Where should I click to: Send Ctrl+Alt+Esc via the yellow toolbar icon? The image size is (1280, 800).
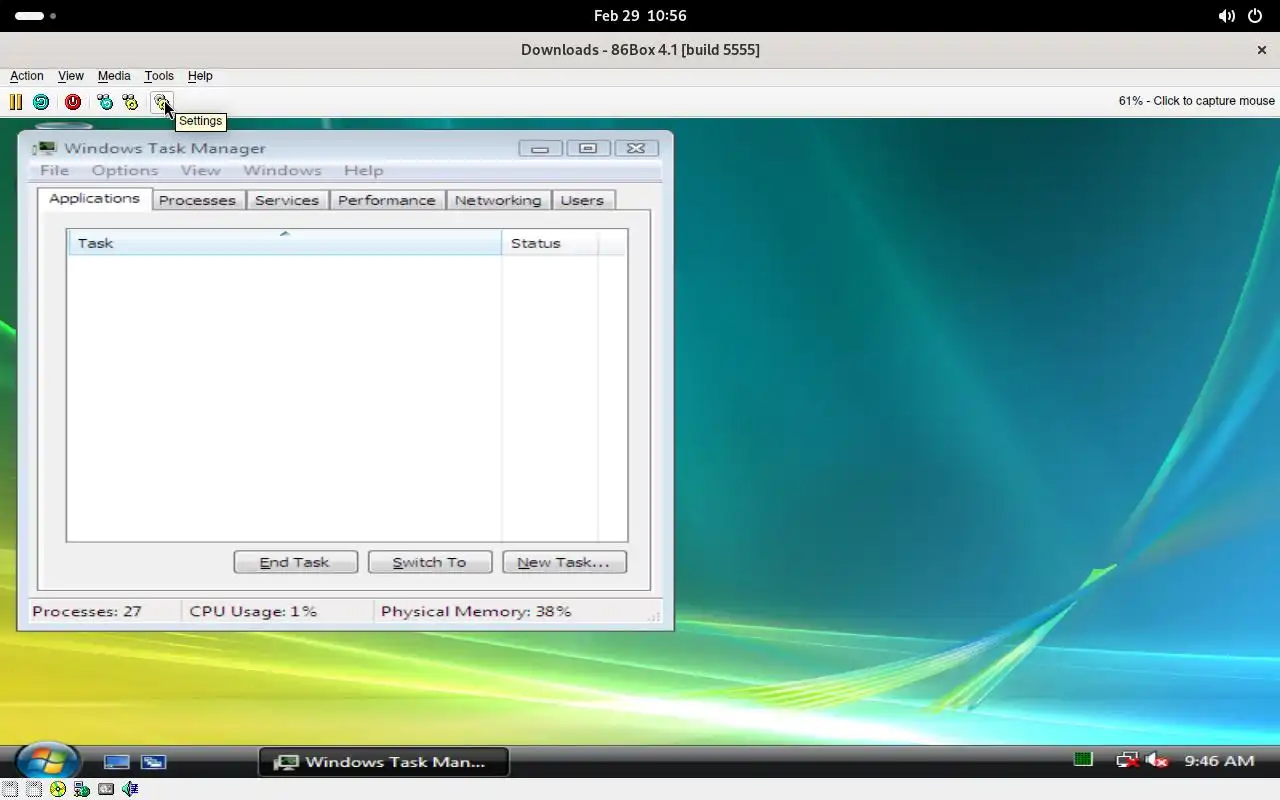[x=130, y=102]
